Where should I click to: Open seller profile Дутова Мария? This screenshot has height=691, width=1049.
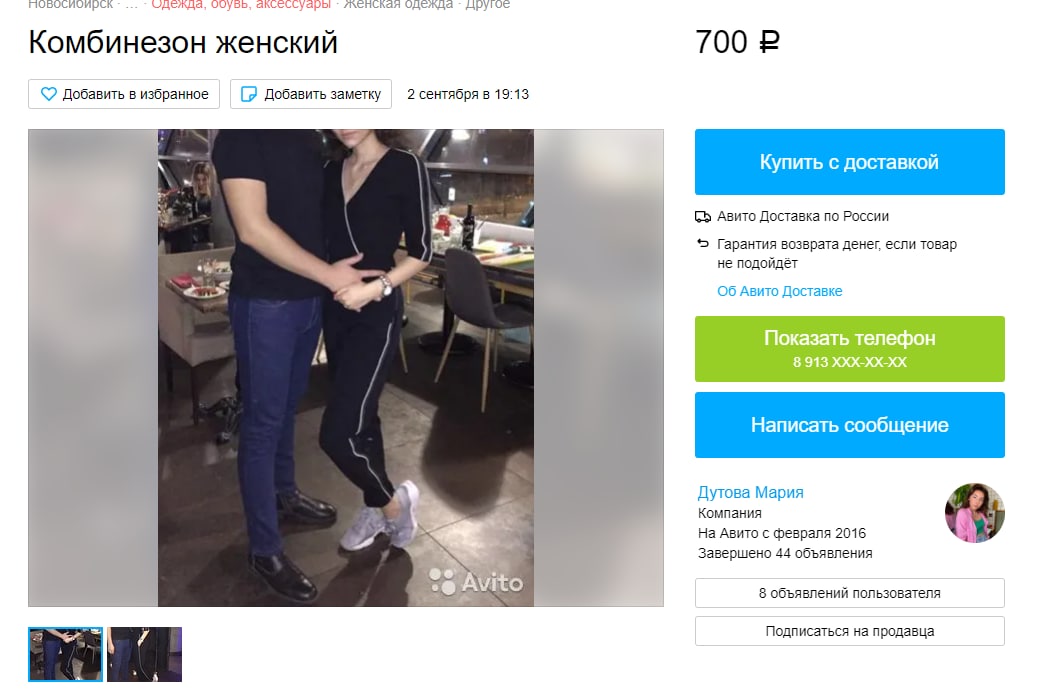click(751, 492)
